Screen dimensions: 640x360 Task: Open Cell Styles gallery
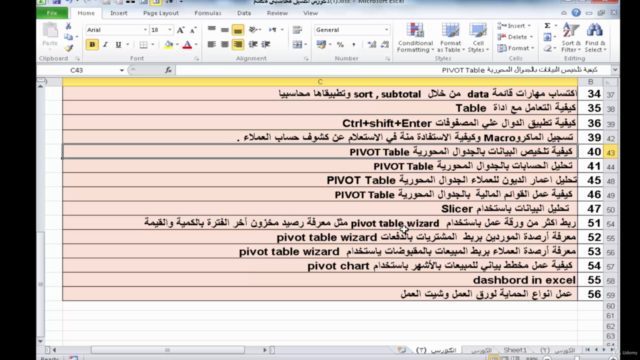pos(478,38)
